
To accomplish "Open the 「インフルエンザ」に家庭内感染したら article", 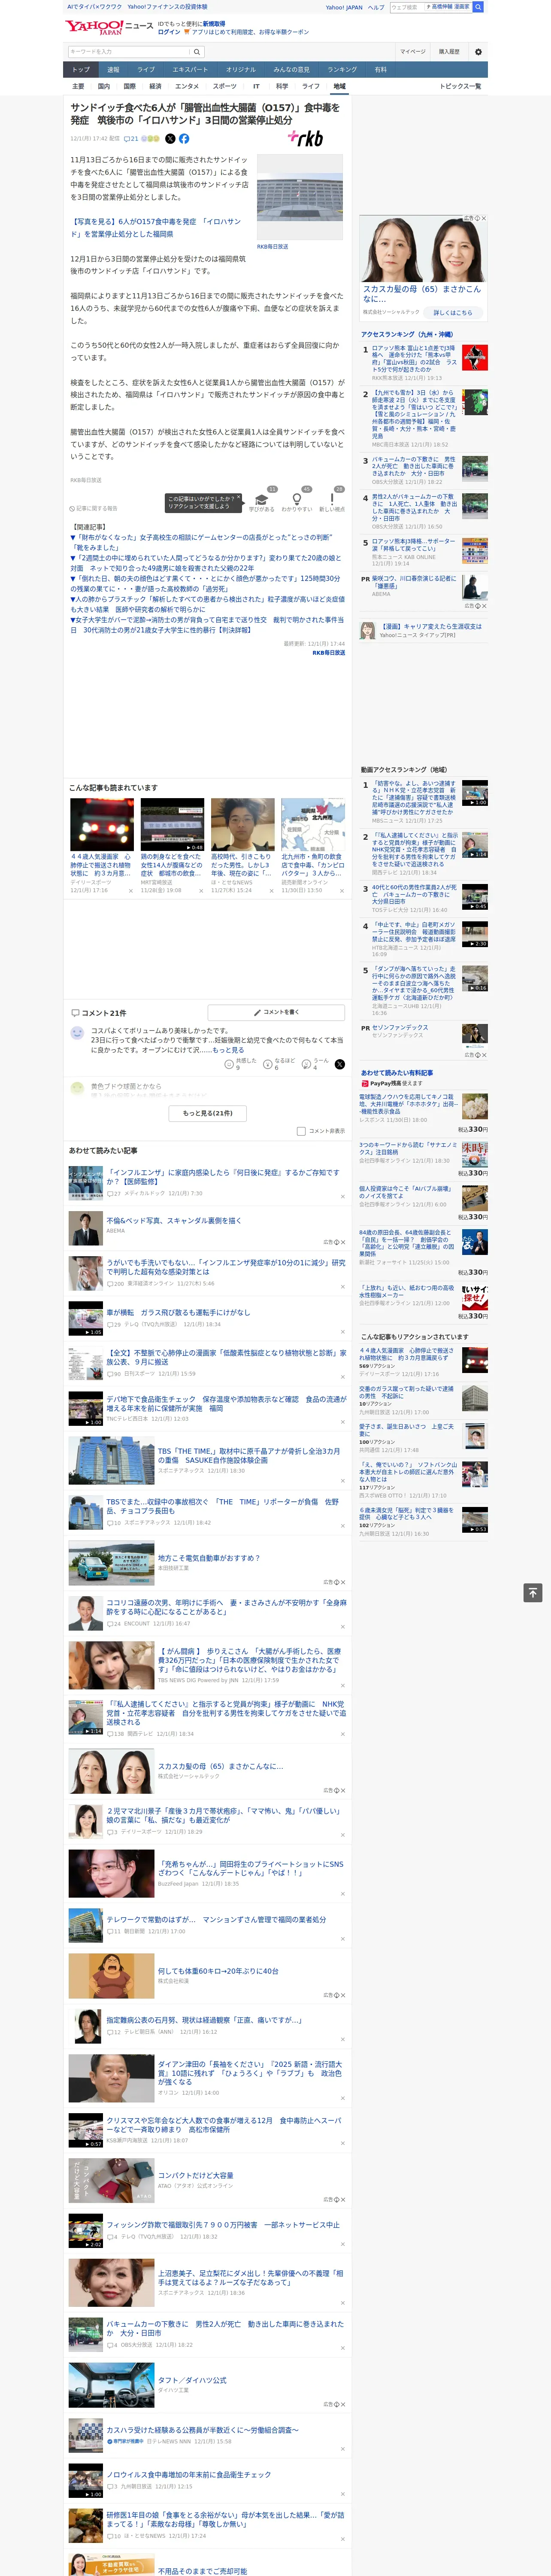I will click(224, 1176).
